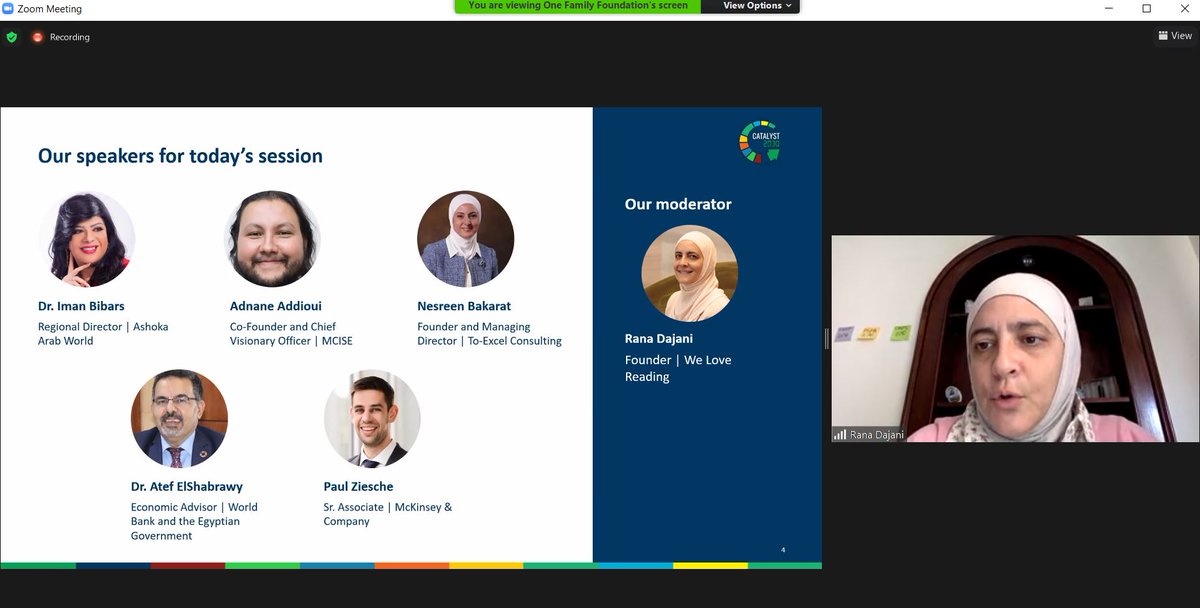
Task: Click the 'Our moderator' heading
Action: click(678, 204)
